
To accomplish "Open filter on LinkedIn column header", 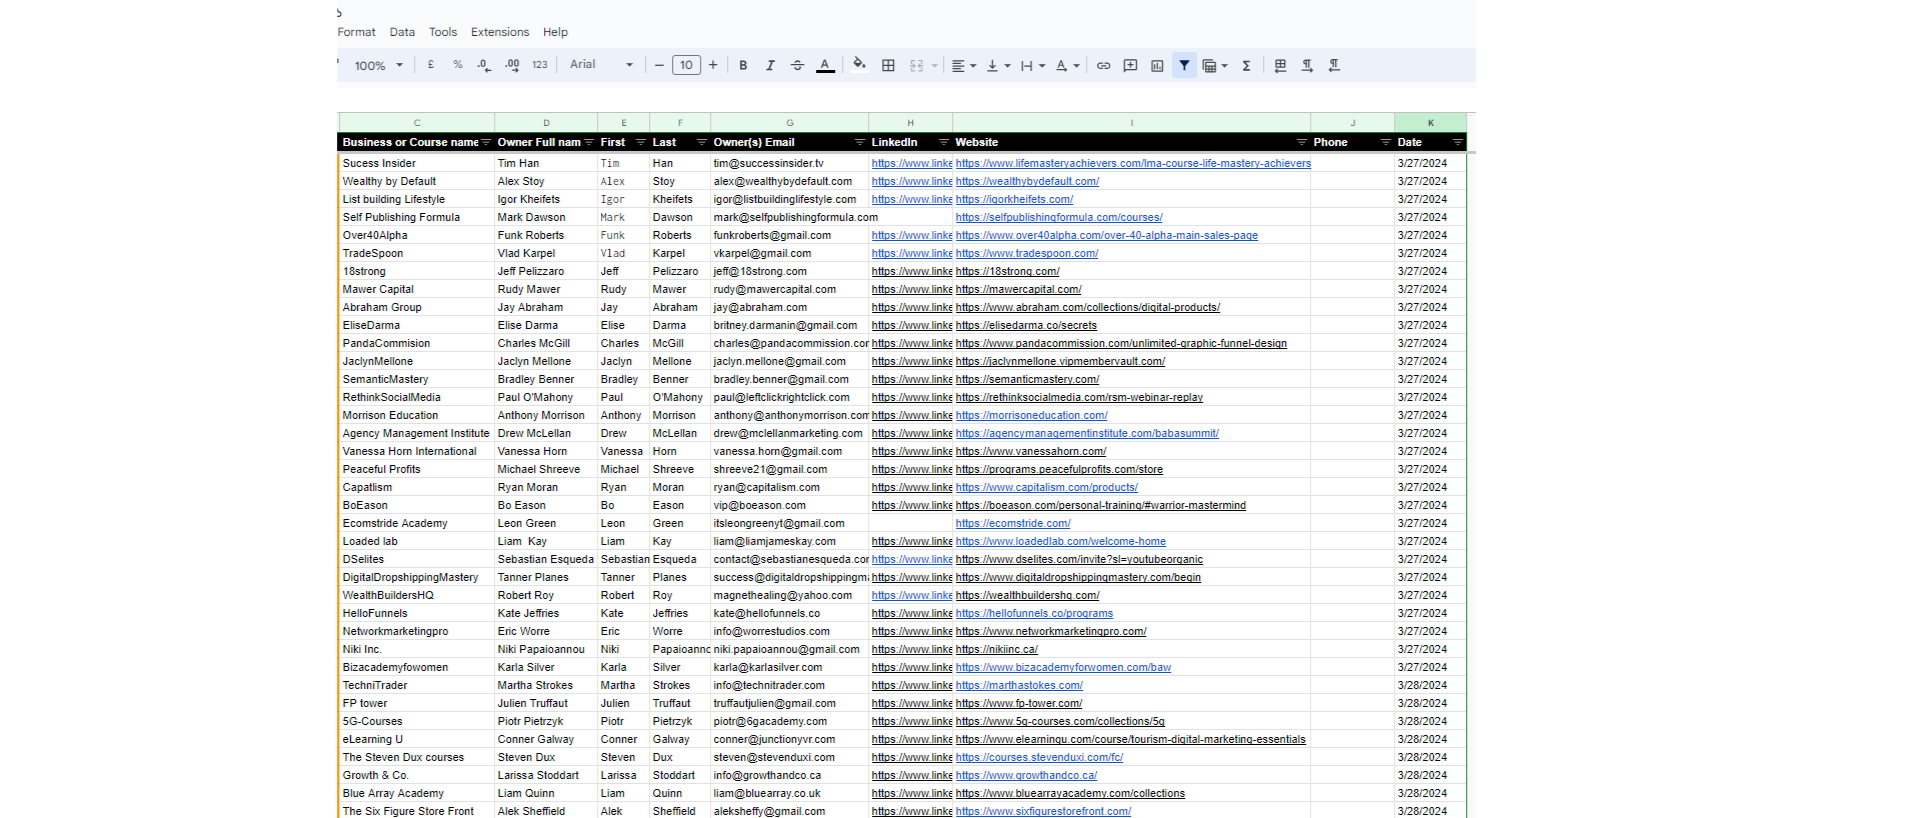I will (x=943, y=143).
